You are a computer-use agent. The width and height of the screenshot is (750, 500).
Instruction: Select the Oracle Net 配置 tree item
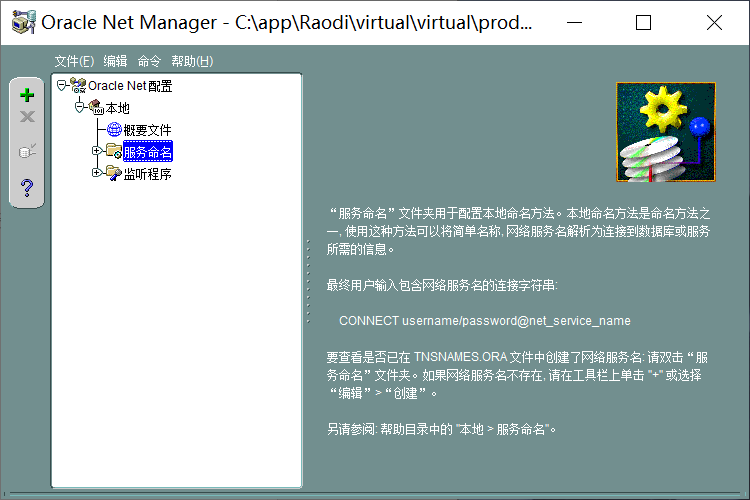coord(130,86)
